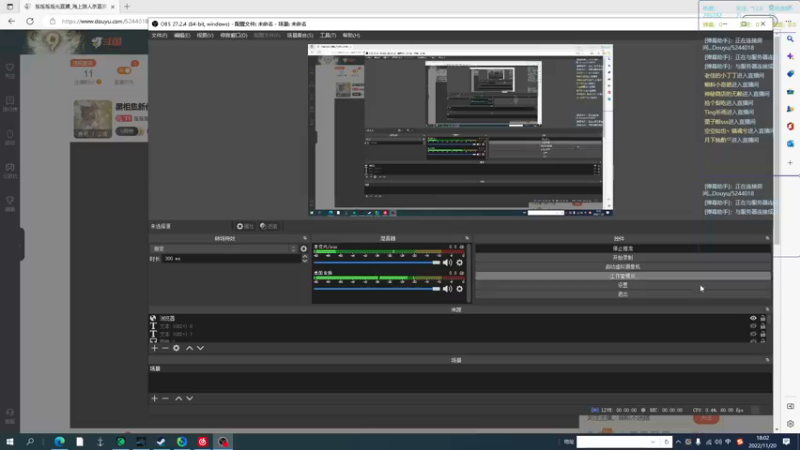Click the studio mode button
The height and width of the screenshot is (450, 800).
pyautogui.click(x=622, y=276)
